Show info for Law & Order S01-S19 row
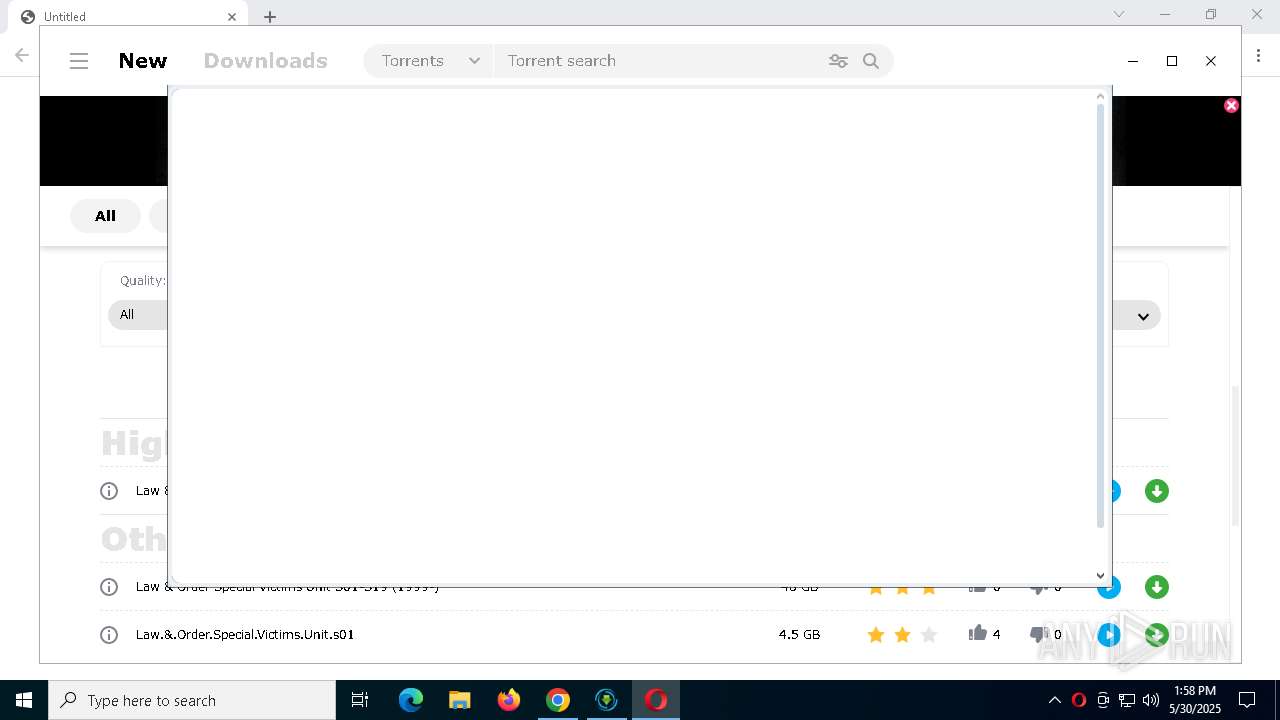 coord(109,587)
